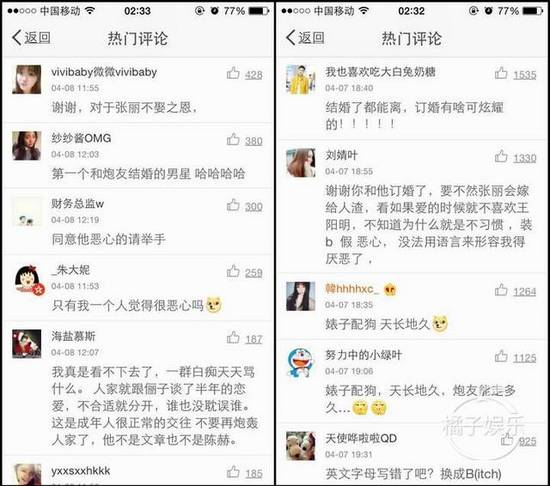Tap 返回 back button on right screen

tap(305, 38)
